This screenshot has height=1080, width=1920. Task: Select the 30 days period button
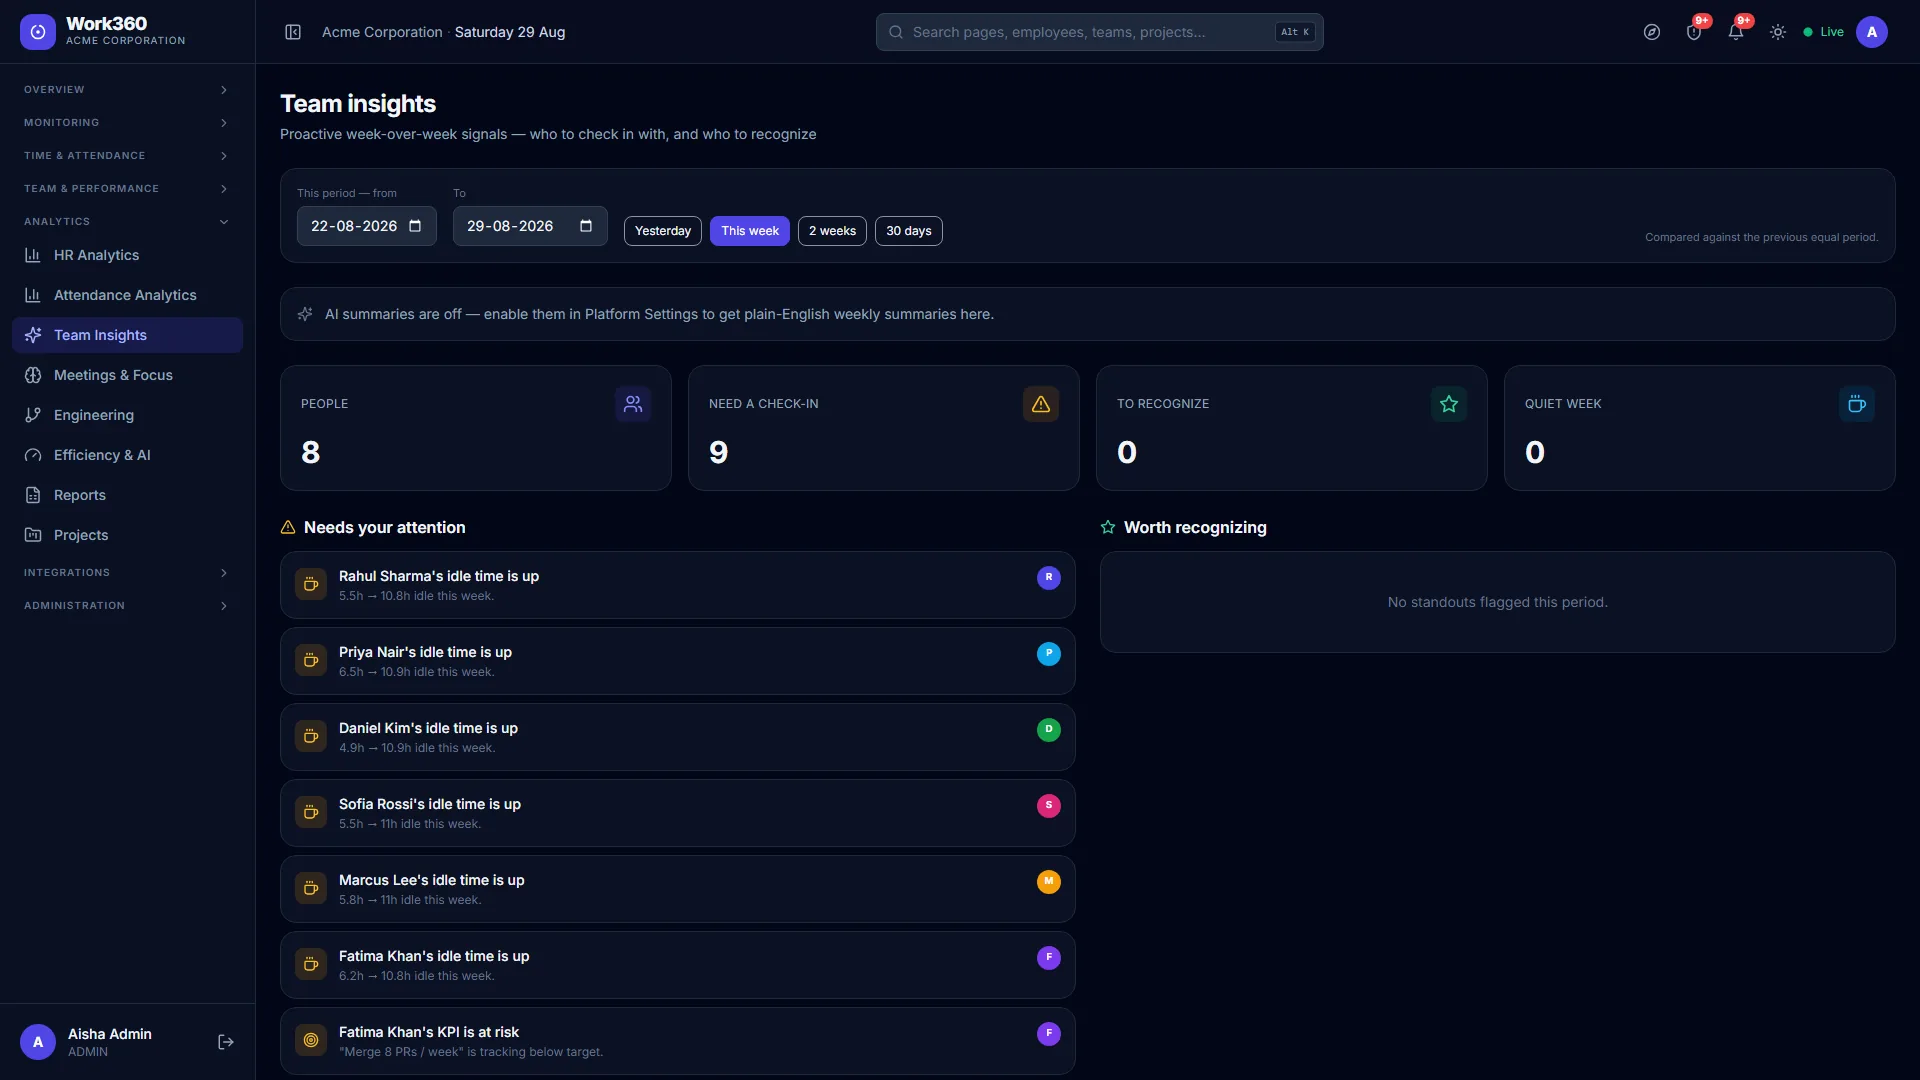(x=909, y=231)
